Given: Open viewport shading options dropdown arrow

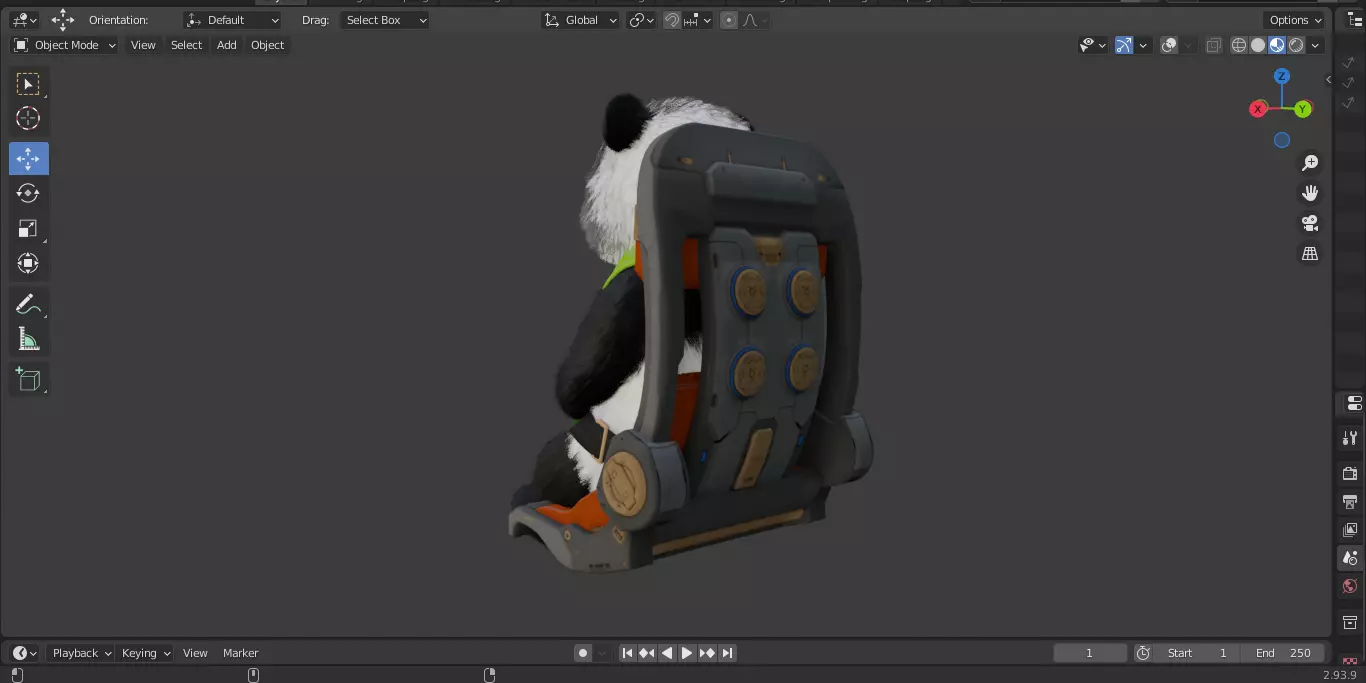Looking at the screenshot, I should tap(1316, 45).
